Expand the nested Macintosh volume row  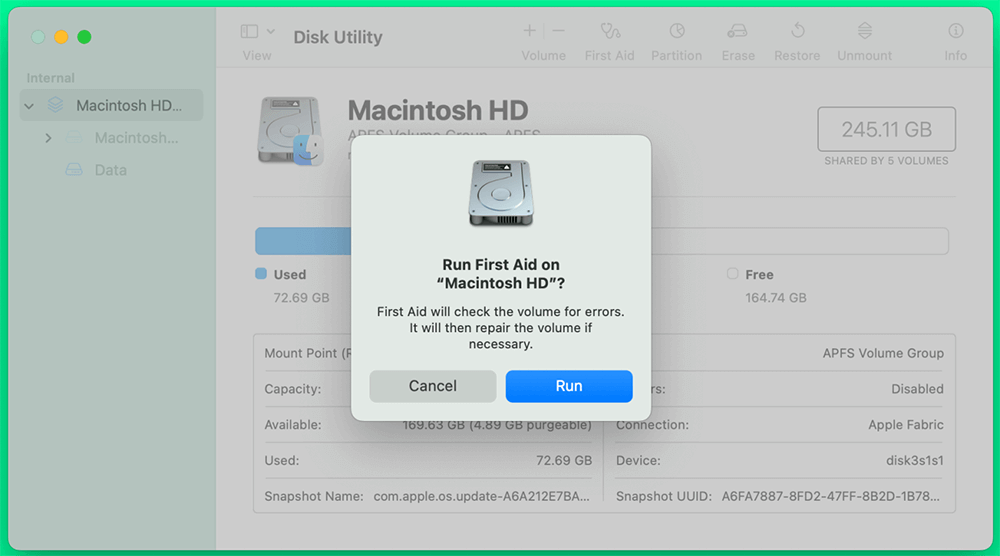click(x=48, y=138)
